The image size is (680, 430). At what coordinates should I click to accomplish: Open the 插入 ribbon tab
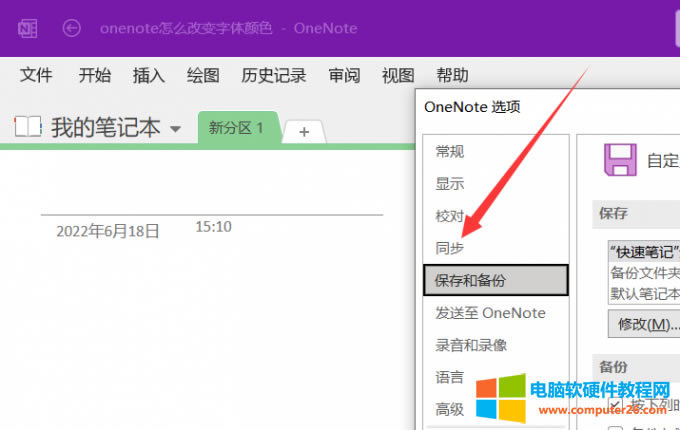[149, 75]
